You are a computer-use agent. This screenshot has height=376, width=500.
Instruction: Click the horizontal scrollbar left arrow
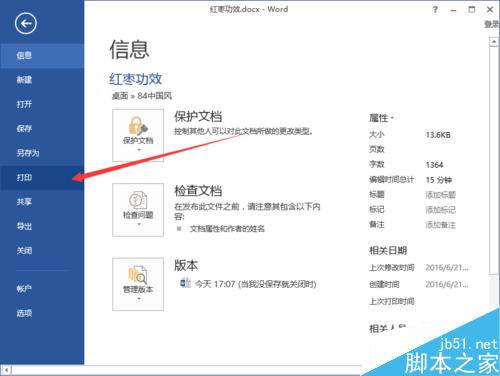pos(6,370)
